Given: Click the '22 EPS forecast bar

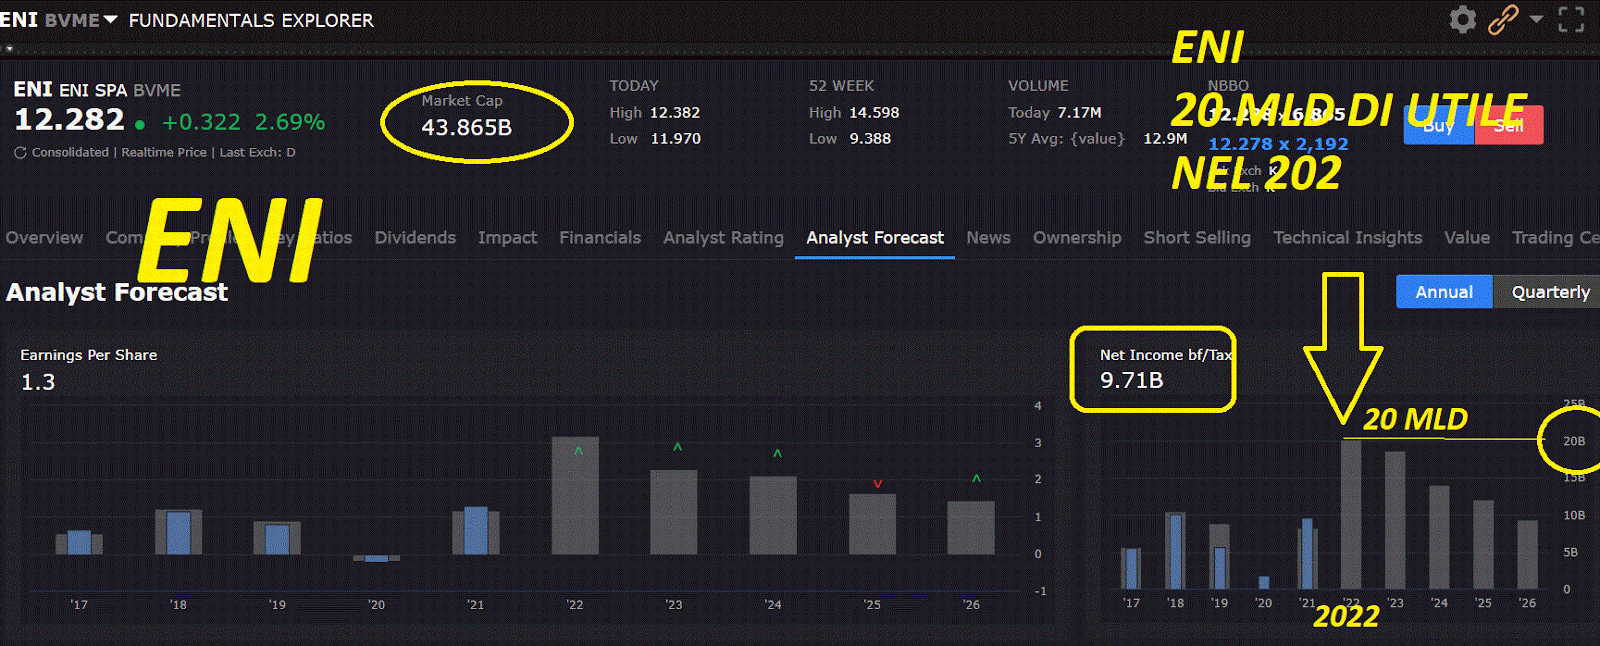Looking at the screenshot, I should [575, 496].
